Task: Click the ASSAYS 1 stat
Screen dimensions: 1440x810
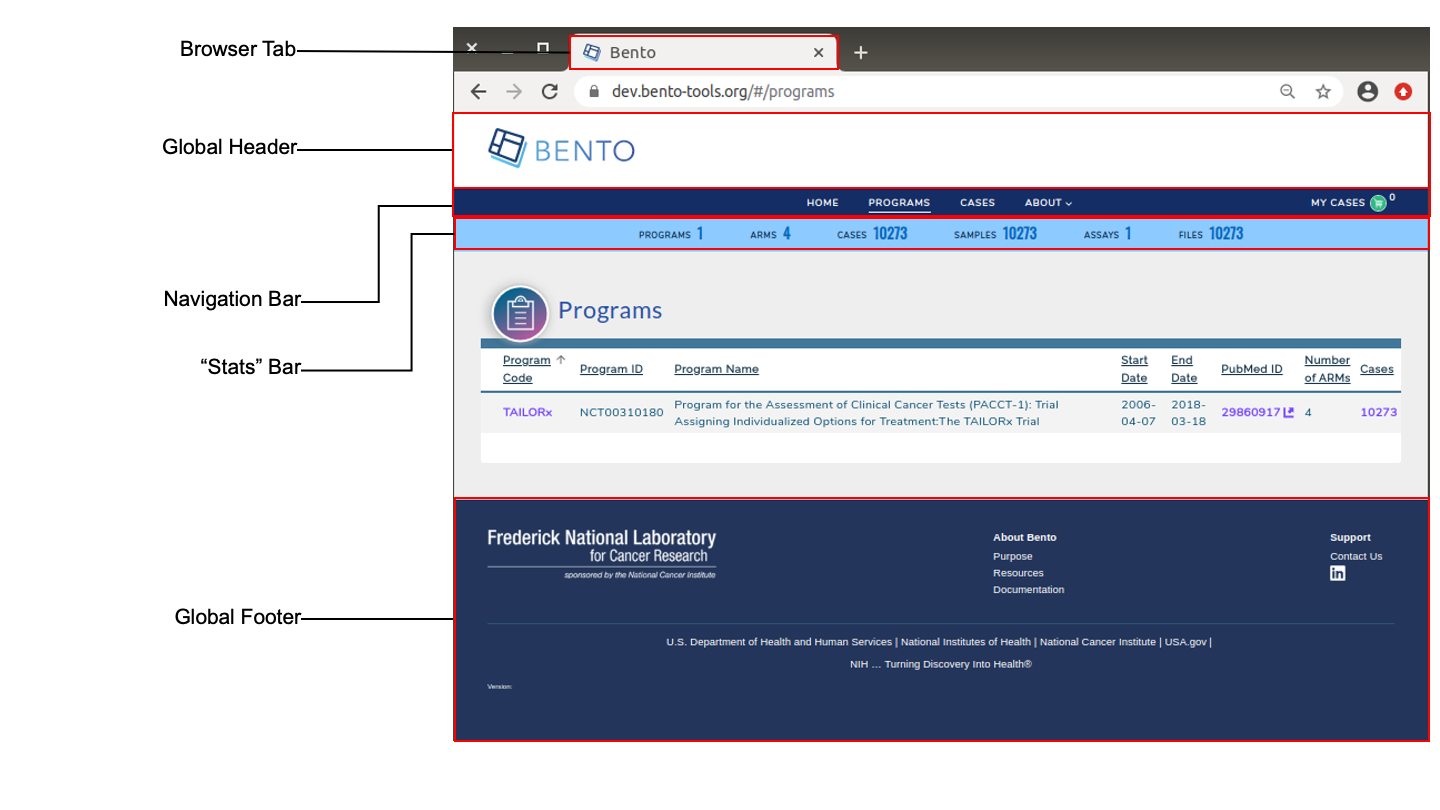Action: pyautogui.click(x=1107, y=234)
